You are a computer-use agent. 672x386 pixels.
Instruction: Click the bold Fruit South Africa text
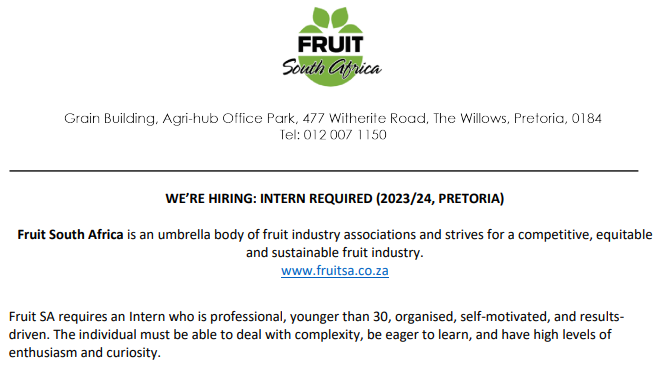[x=70, y=235]
